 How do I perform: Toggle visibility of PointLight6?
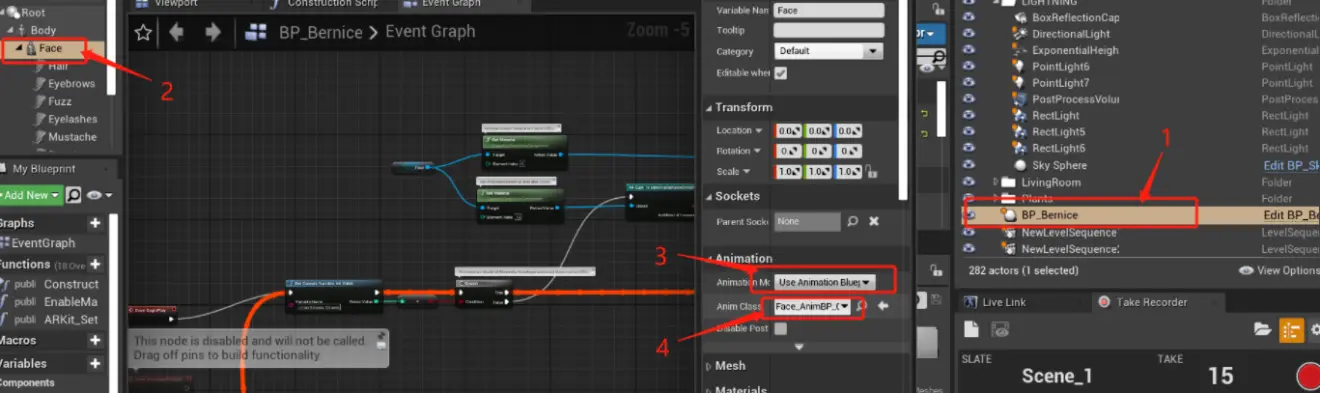click(968, 66)
